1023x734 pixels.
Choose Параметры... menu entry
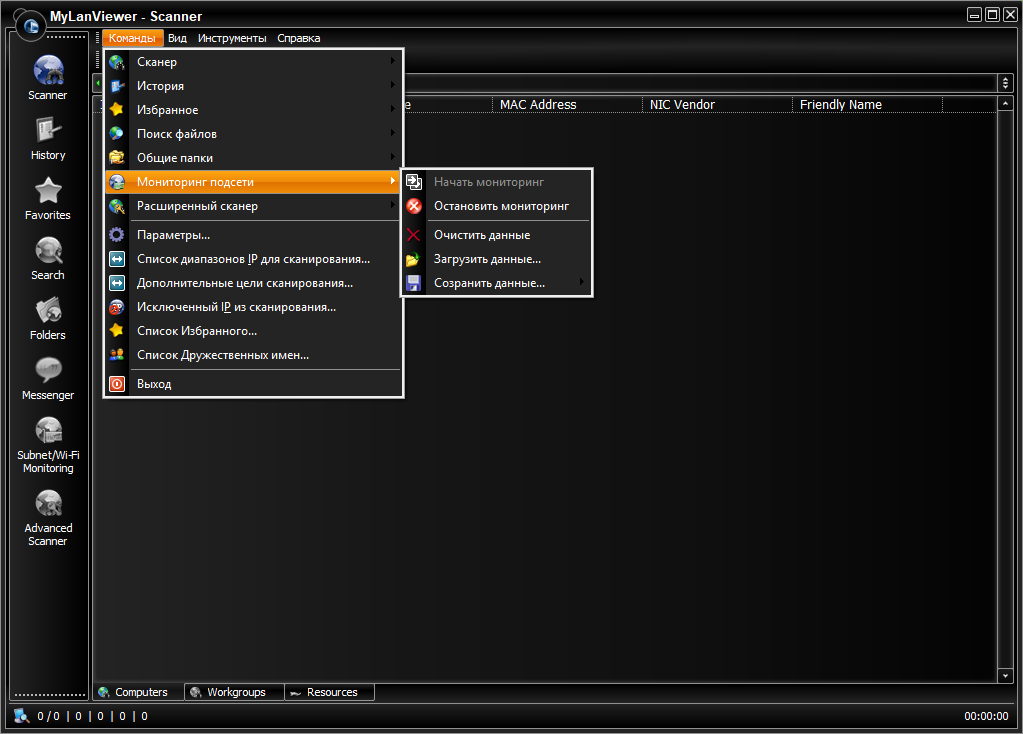coord(253,235)
